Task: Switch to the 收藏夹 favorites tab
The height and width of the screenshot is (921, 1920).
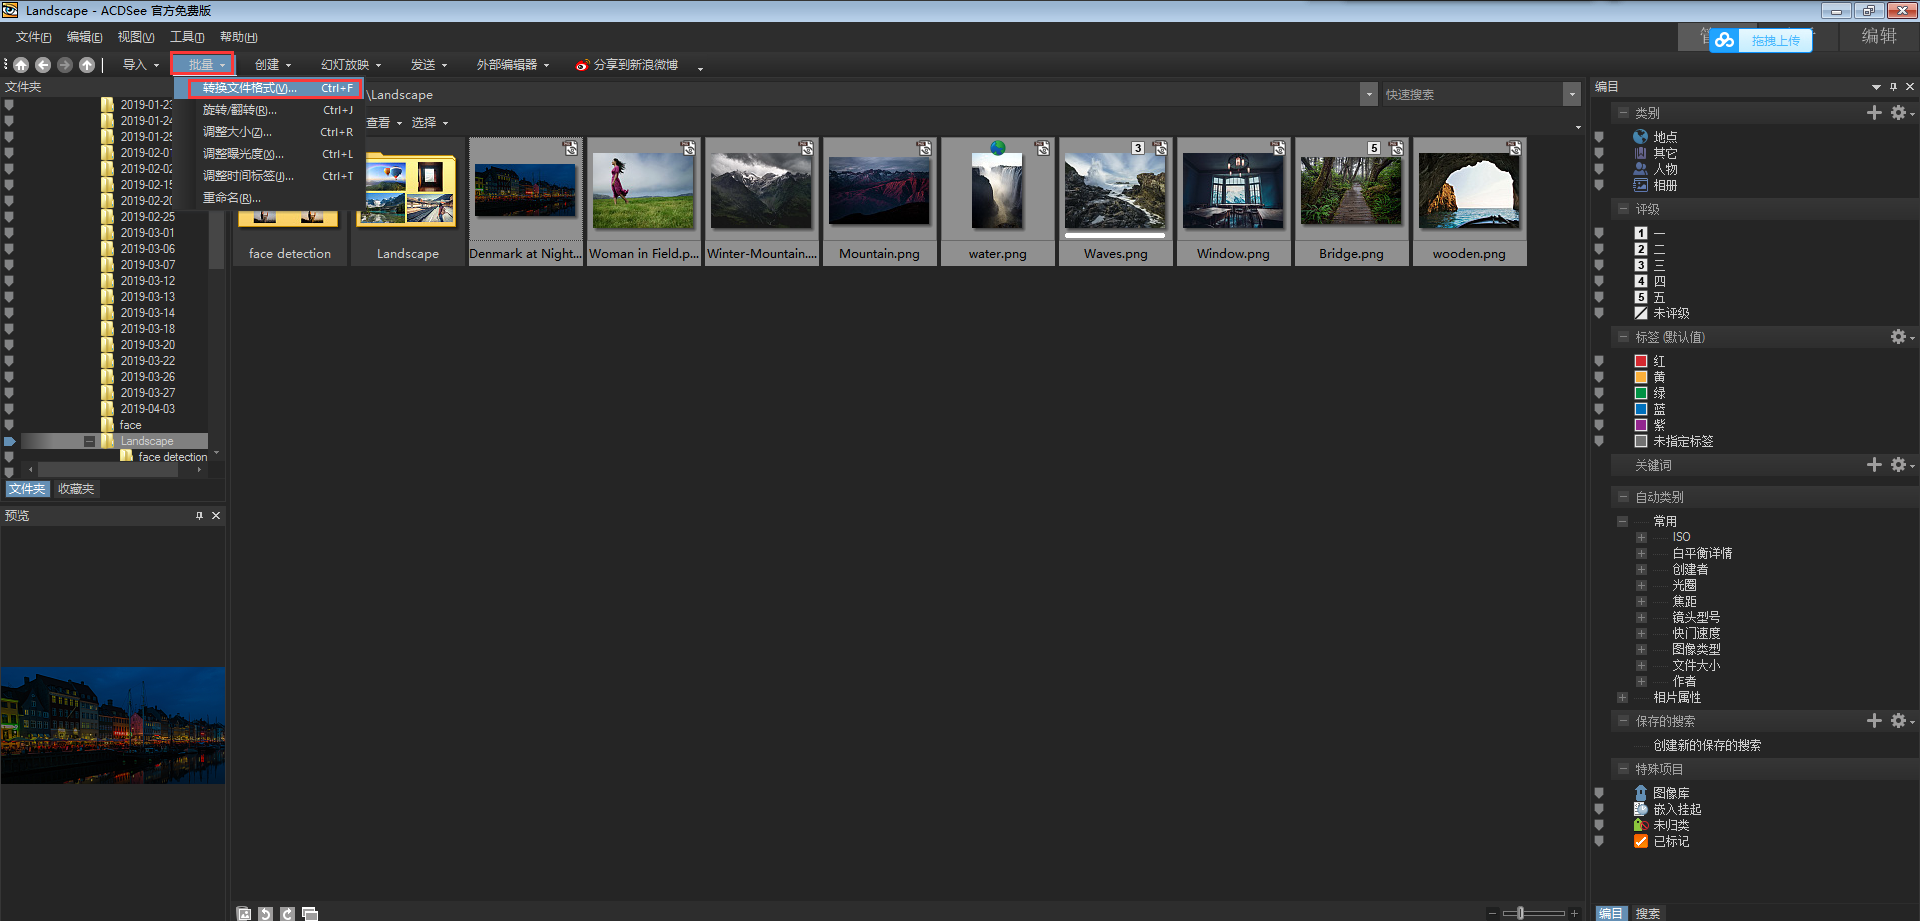Action: pyautogui.click(x=76, y=489)
